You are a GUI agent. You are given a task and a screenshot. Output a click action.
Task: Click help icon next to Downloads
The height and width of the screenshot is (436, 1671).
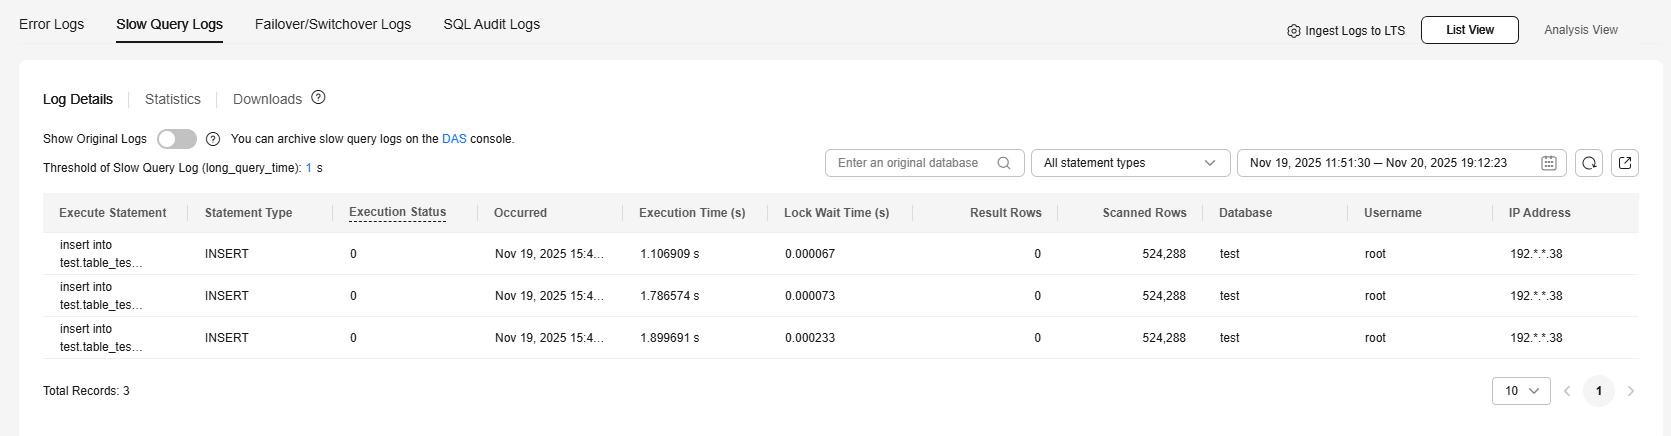click(x=318, y=98)
